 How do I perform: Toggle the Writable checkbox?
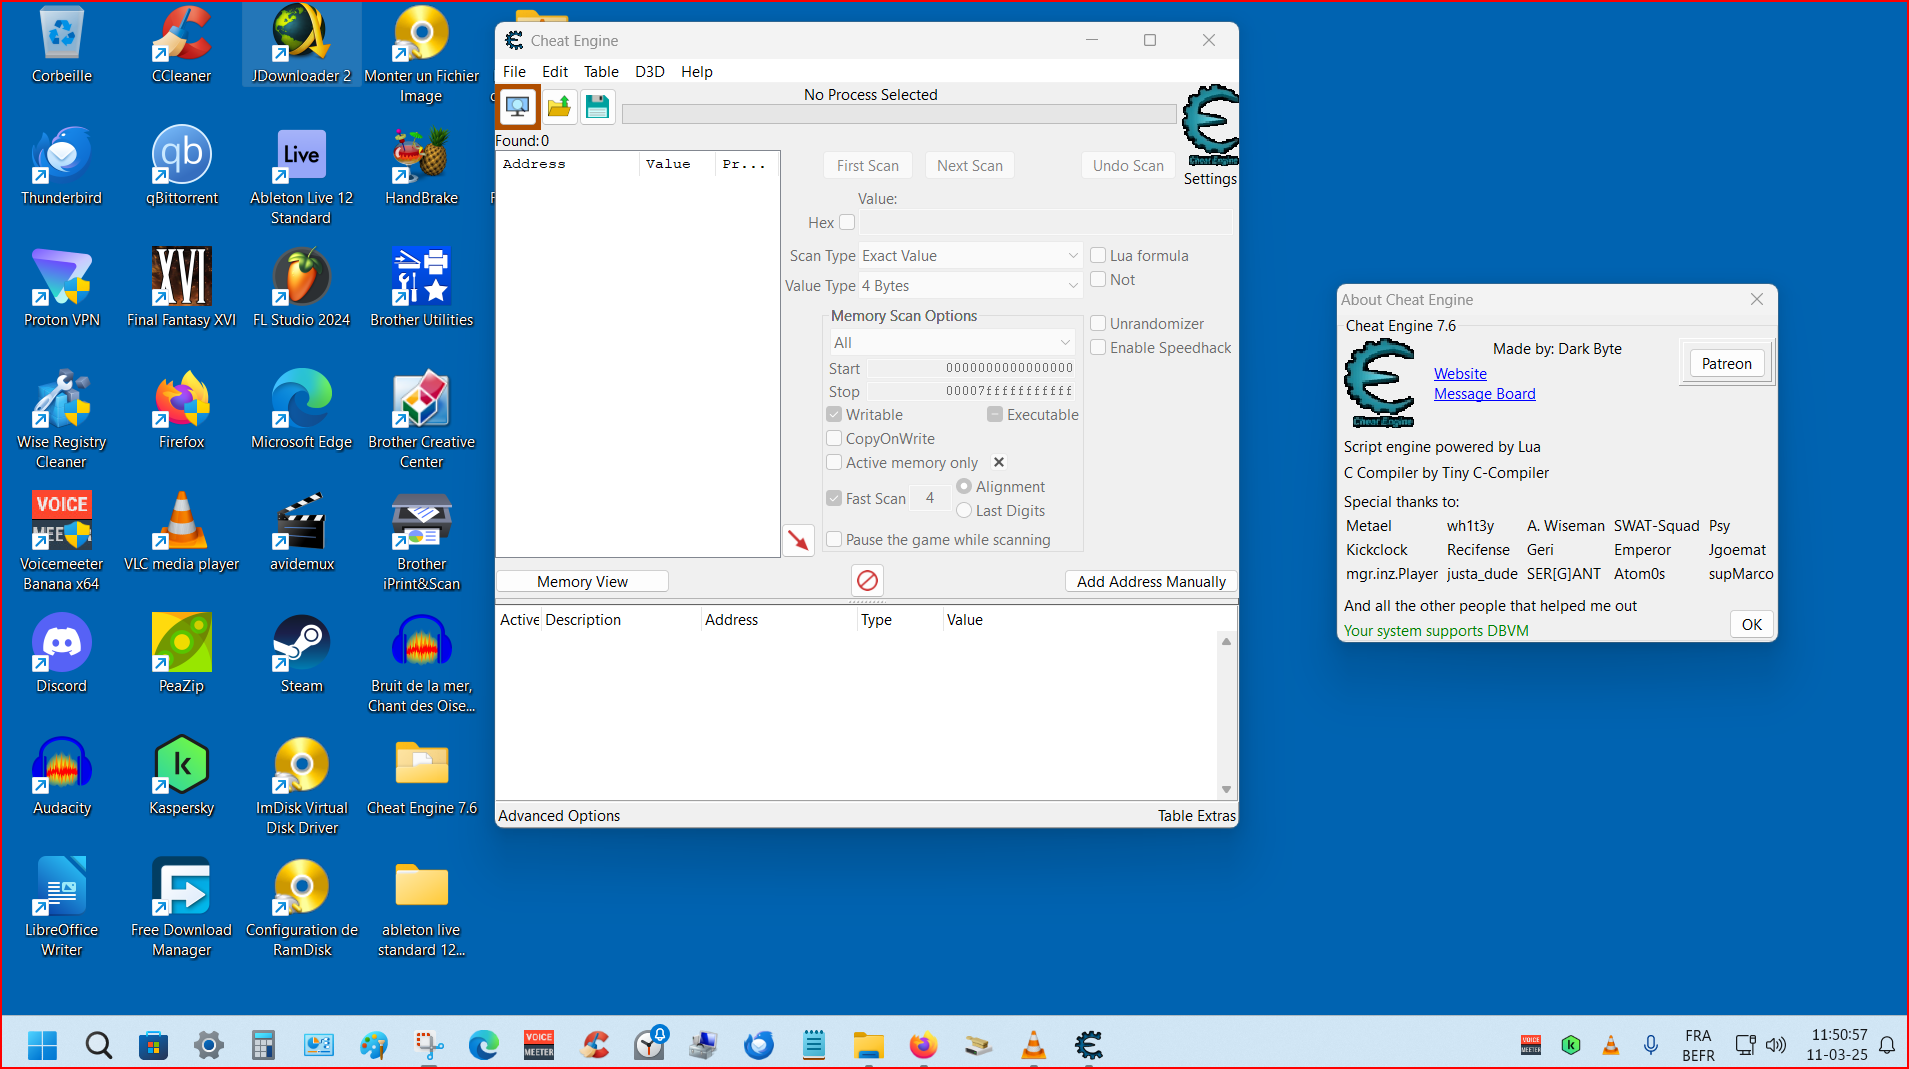point(834,414)
